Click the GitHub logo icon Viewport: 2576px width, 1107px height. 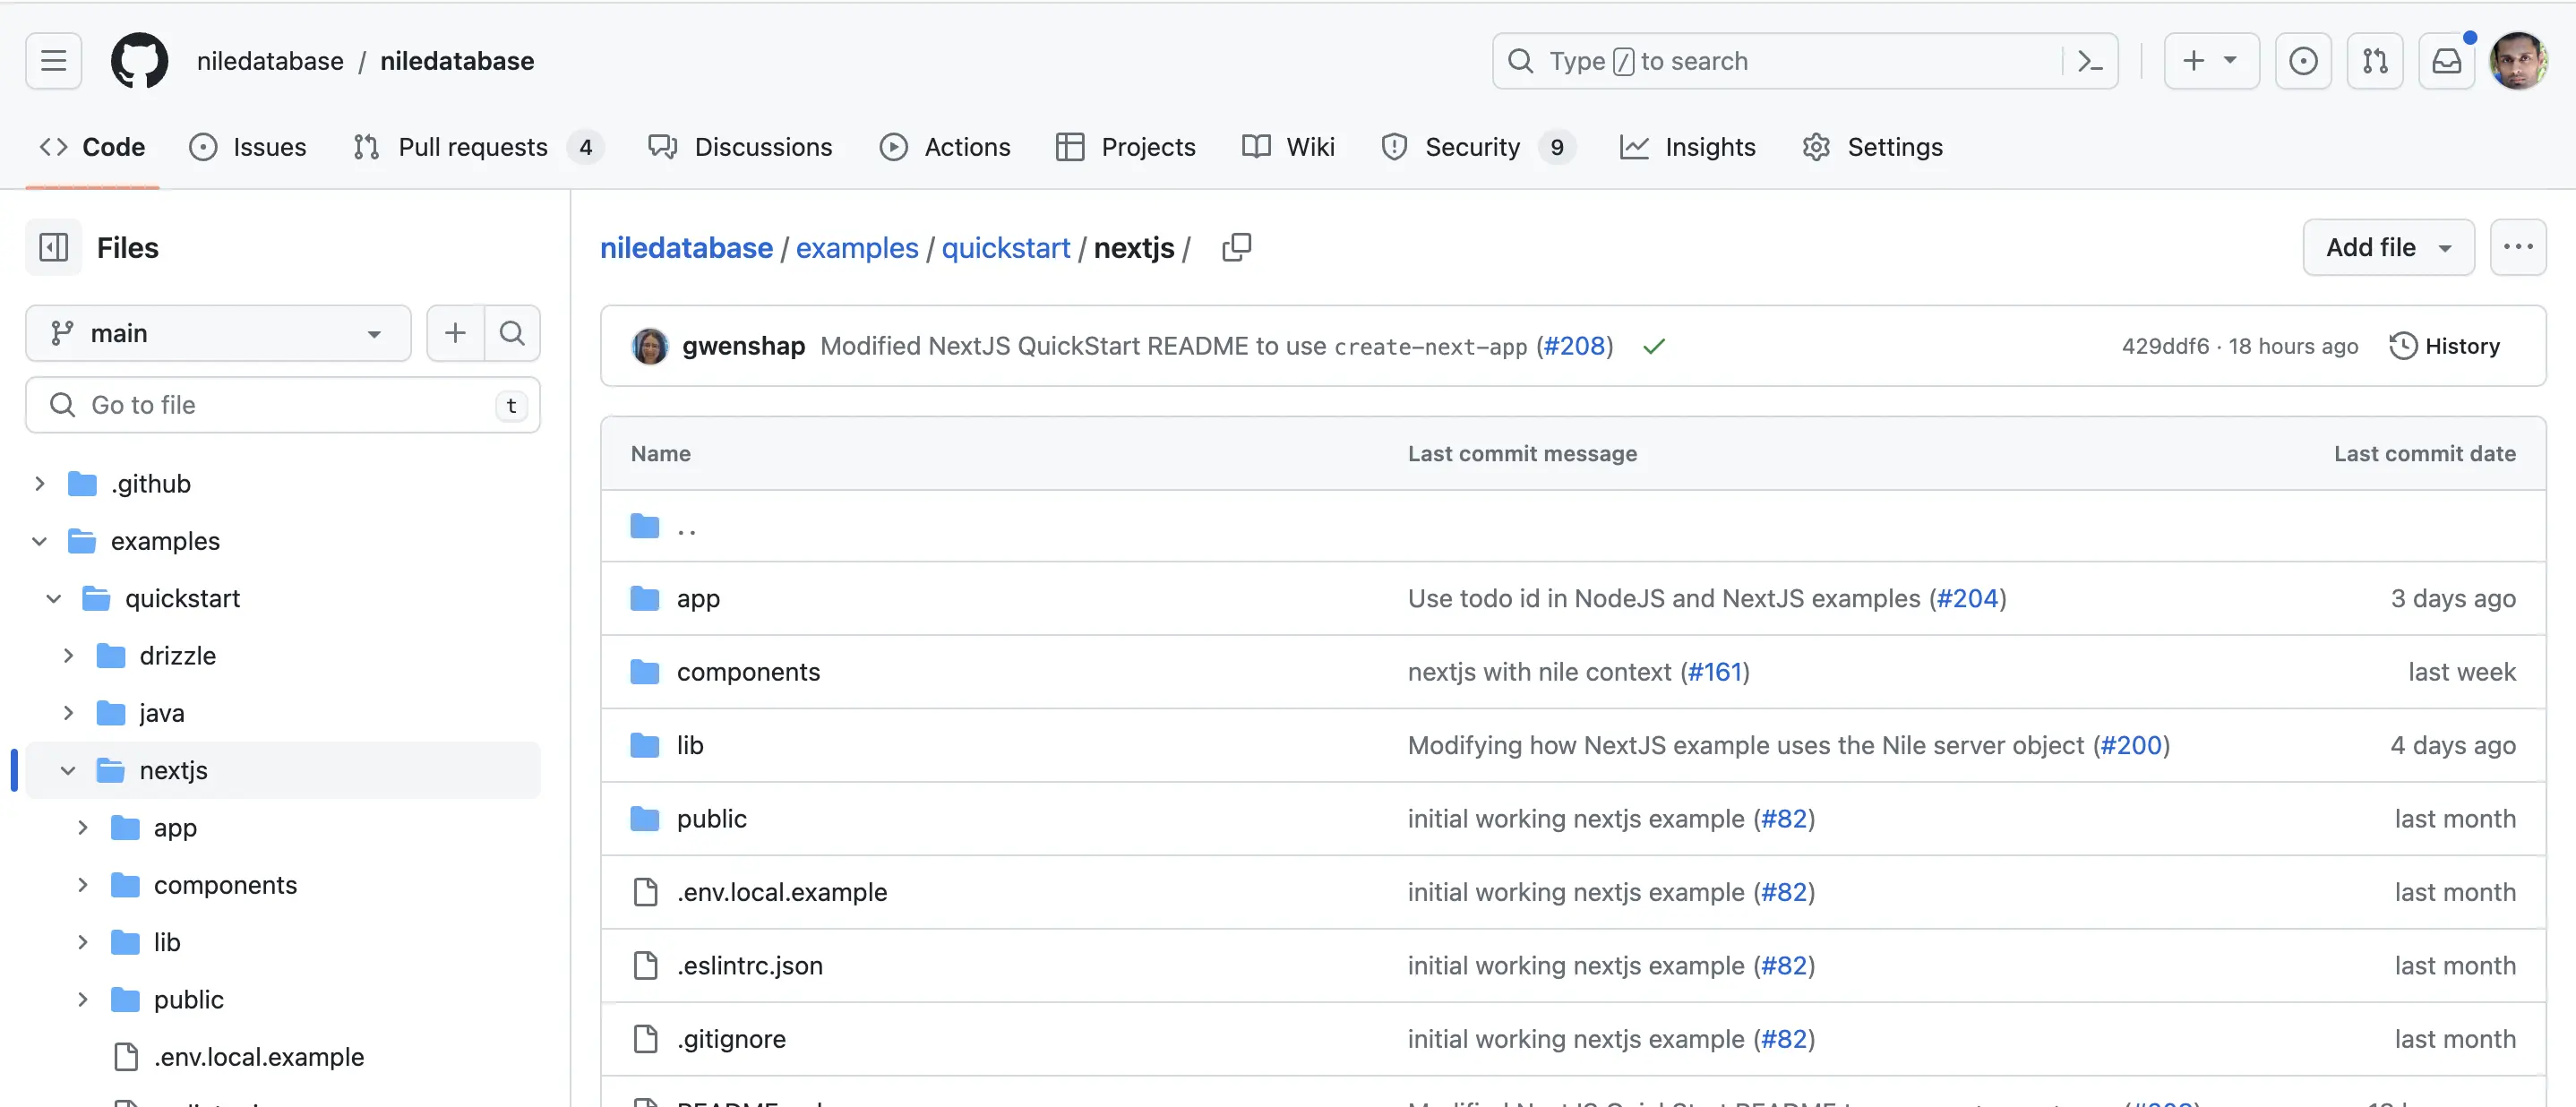pos(139,61)
